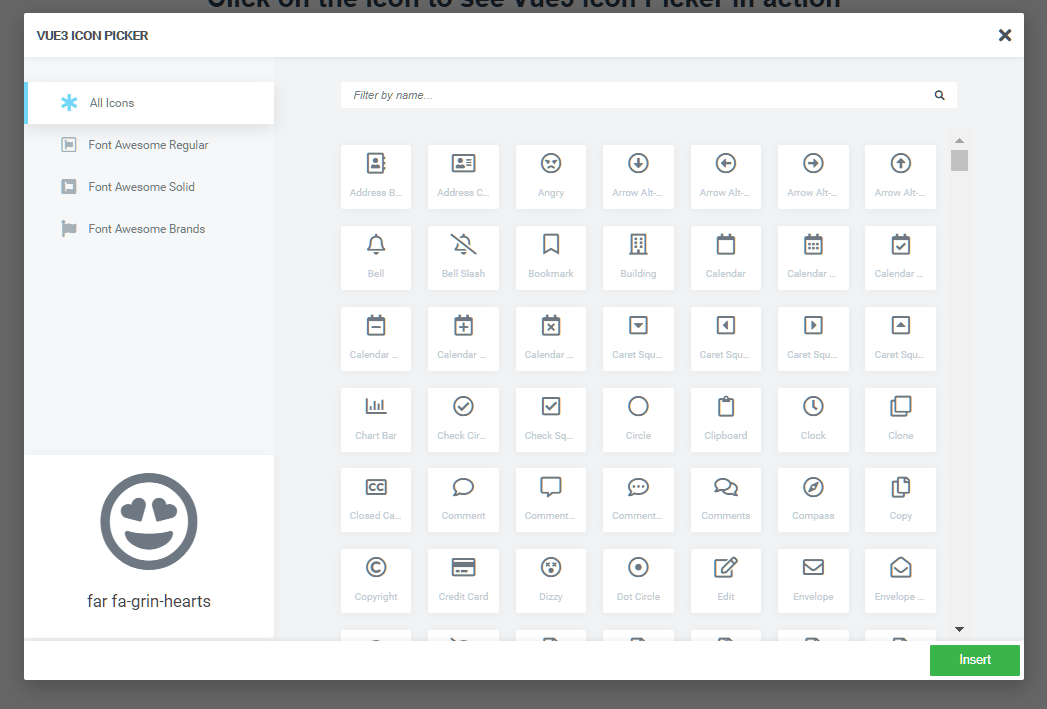Choose the Bookmark icon

pyautogui.click(x=550, y=257)
